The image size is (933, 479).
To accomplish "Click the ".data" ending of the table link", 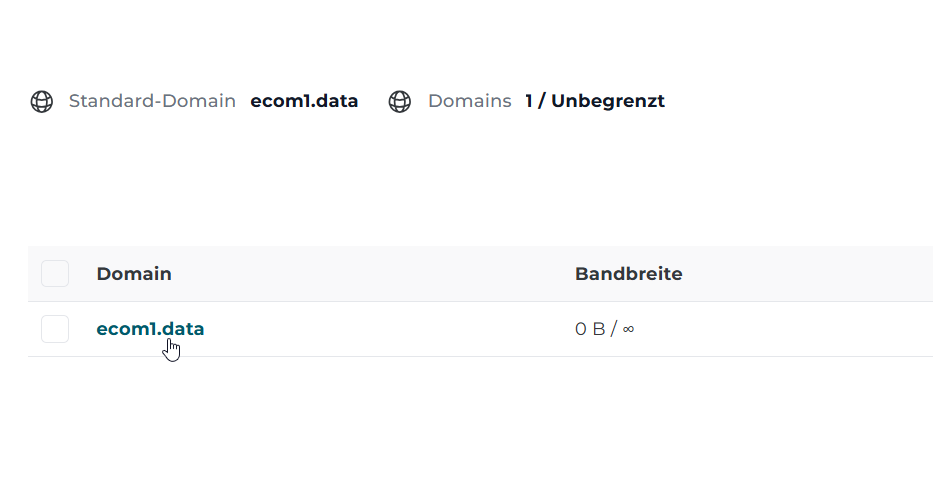I will 183,328.
